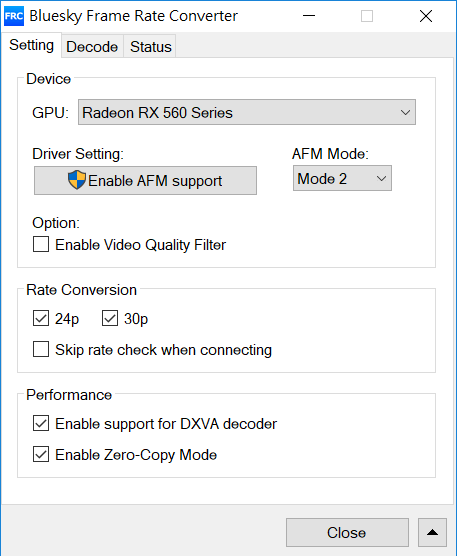Open the Status tab

(151, 46)
